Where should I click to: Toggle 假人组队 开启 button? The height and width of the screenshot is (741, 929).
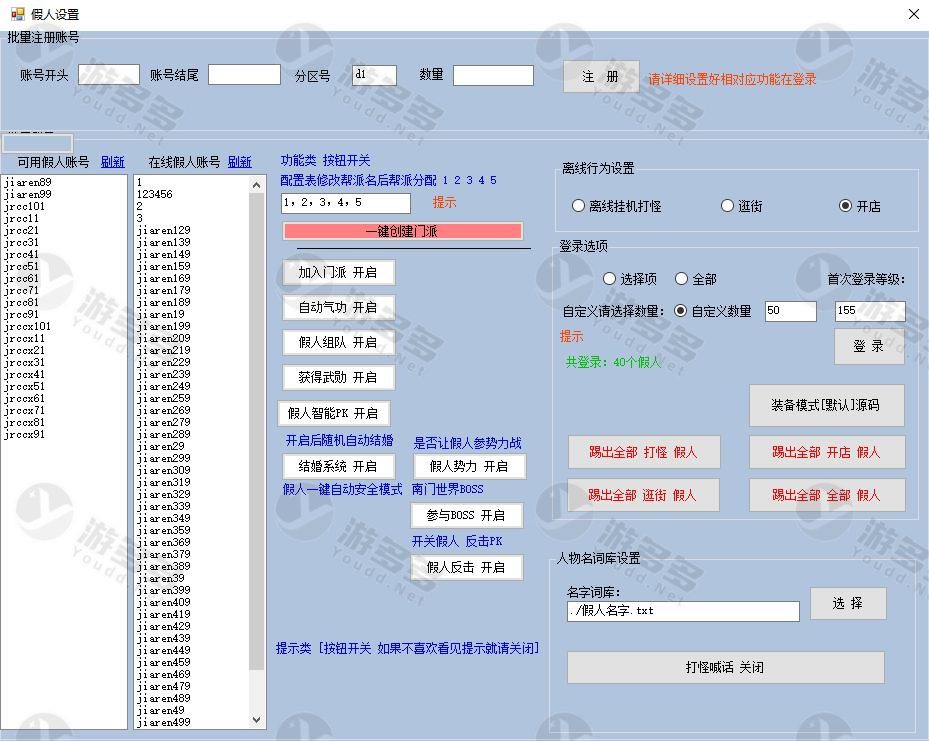click(338, 342)
